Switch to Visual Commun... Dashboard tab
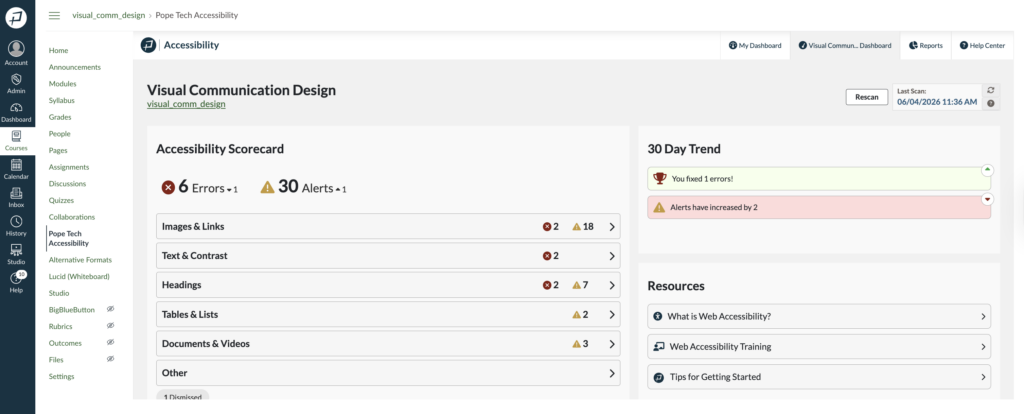Viewport: 1024px width, 414px height. tap(845, 46)
